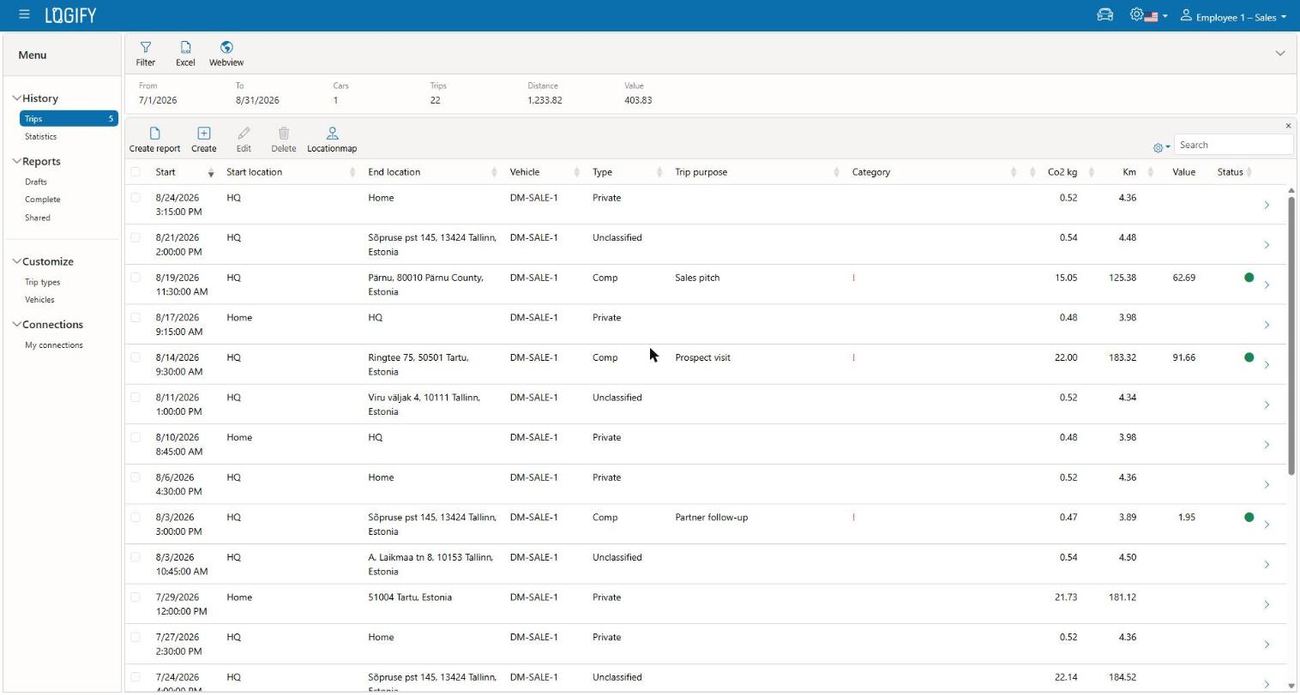Collapse the History section in the menu
The height and width of the screenshot is (695, 1300).
(17, 98)
